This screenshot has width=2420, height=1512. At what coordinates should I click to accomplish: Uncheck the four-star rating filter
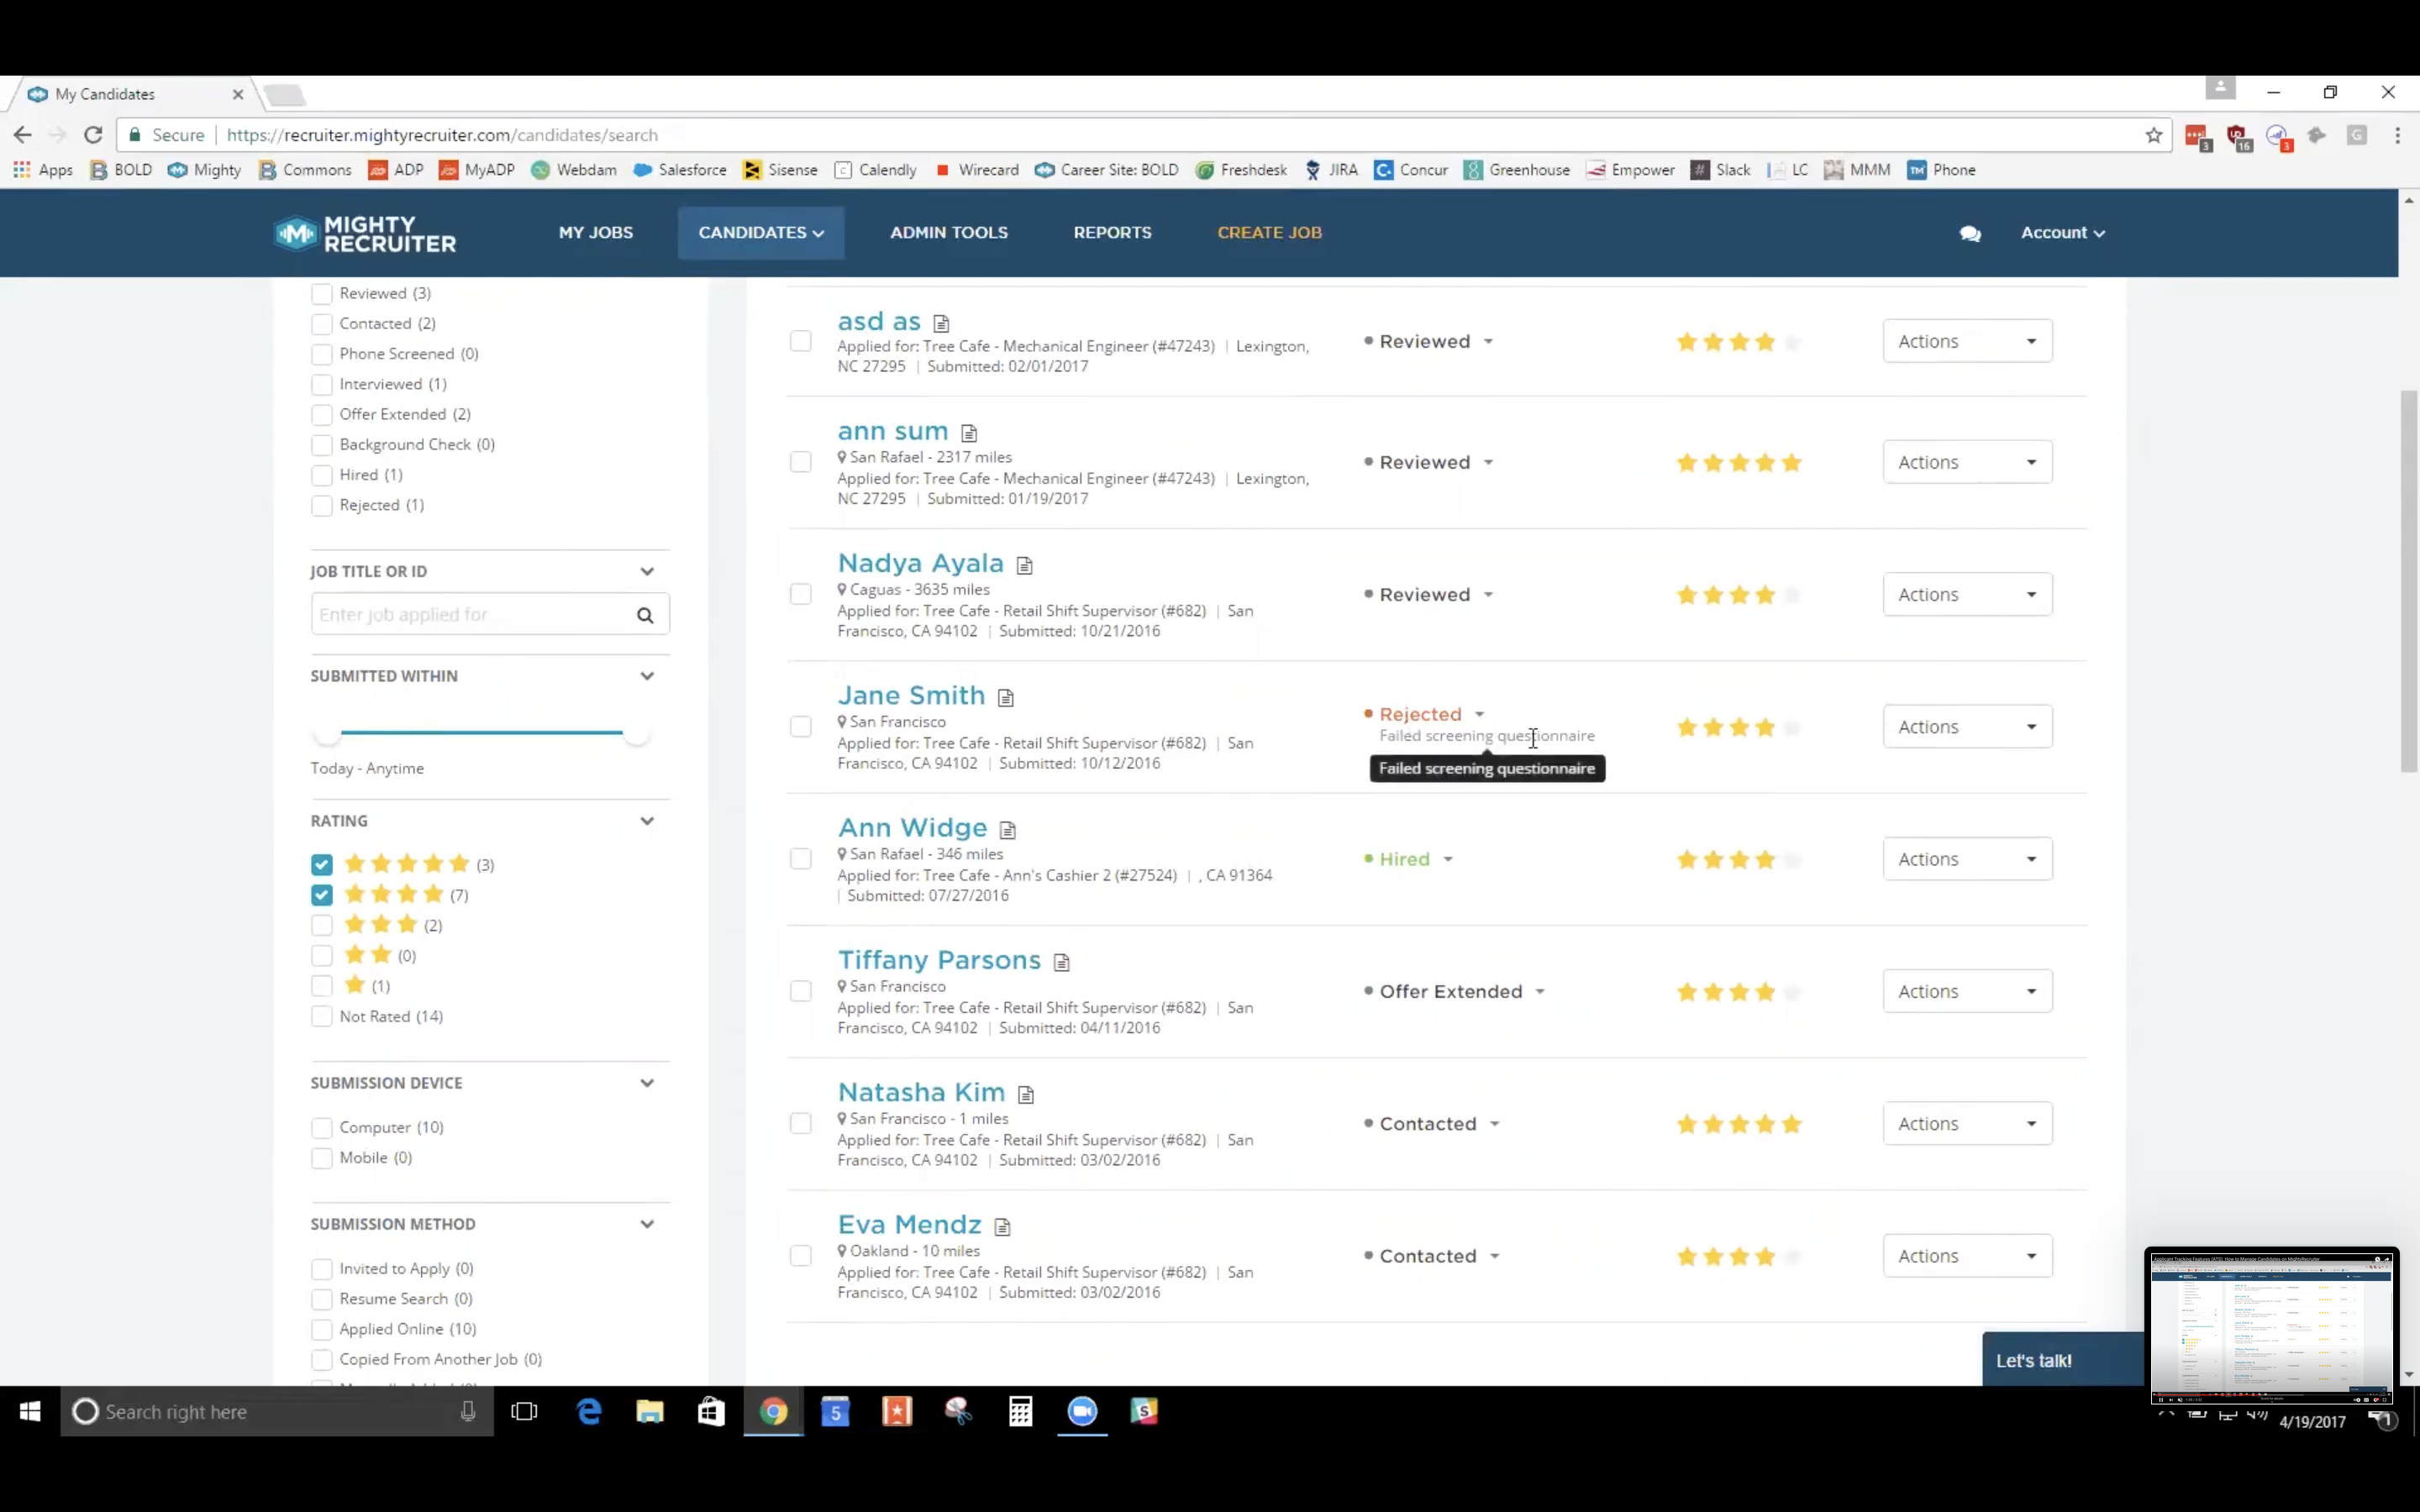(321, 895)
